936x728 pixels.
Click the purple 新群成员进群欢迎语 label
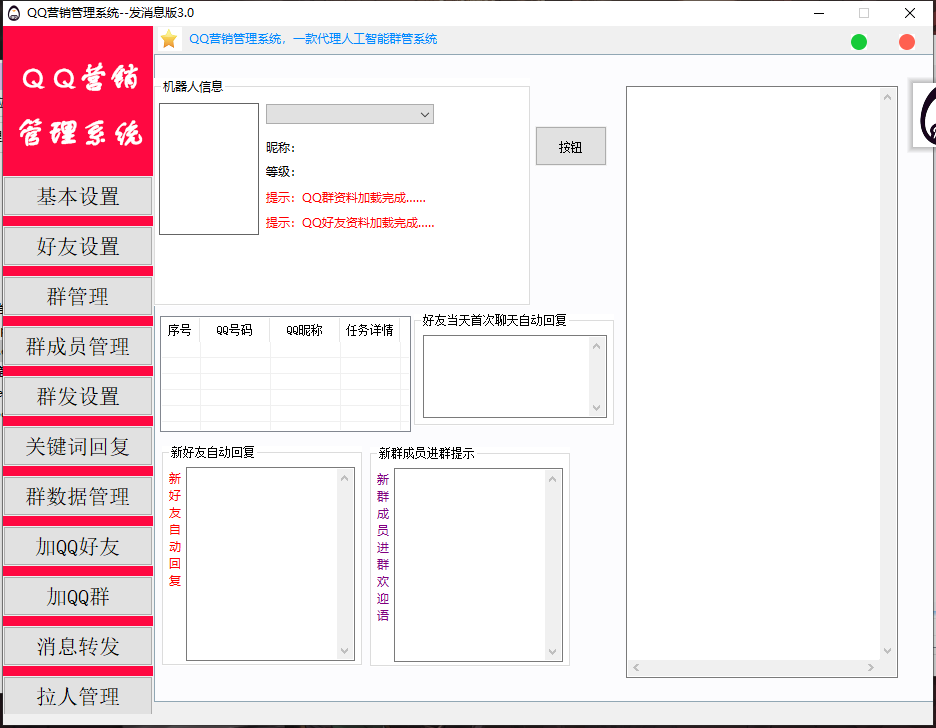tap(383, 547)
